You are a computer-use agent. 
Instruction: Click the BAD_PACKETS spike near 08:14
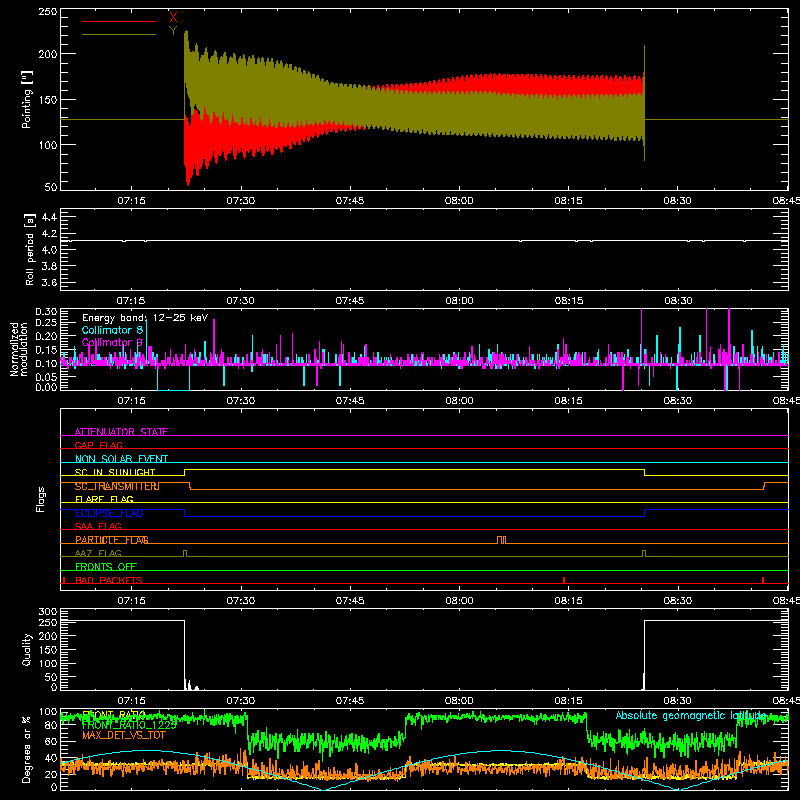(564, 580)
